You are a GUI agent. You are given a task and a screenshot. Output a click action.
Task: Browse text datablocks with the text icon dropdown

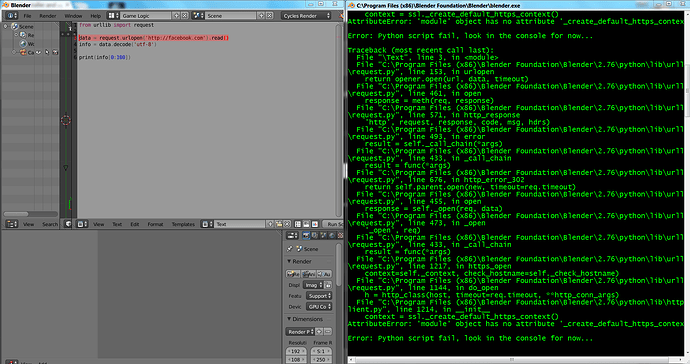[207, 224]
